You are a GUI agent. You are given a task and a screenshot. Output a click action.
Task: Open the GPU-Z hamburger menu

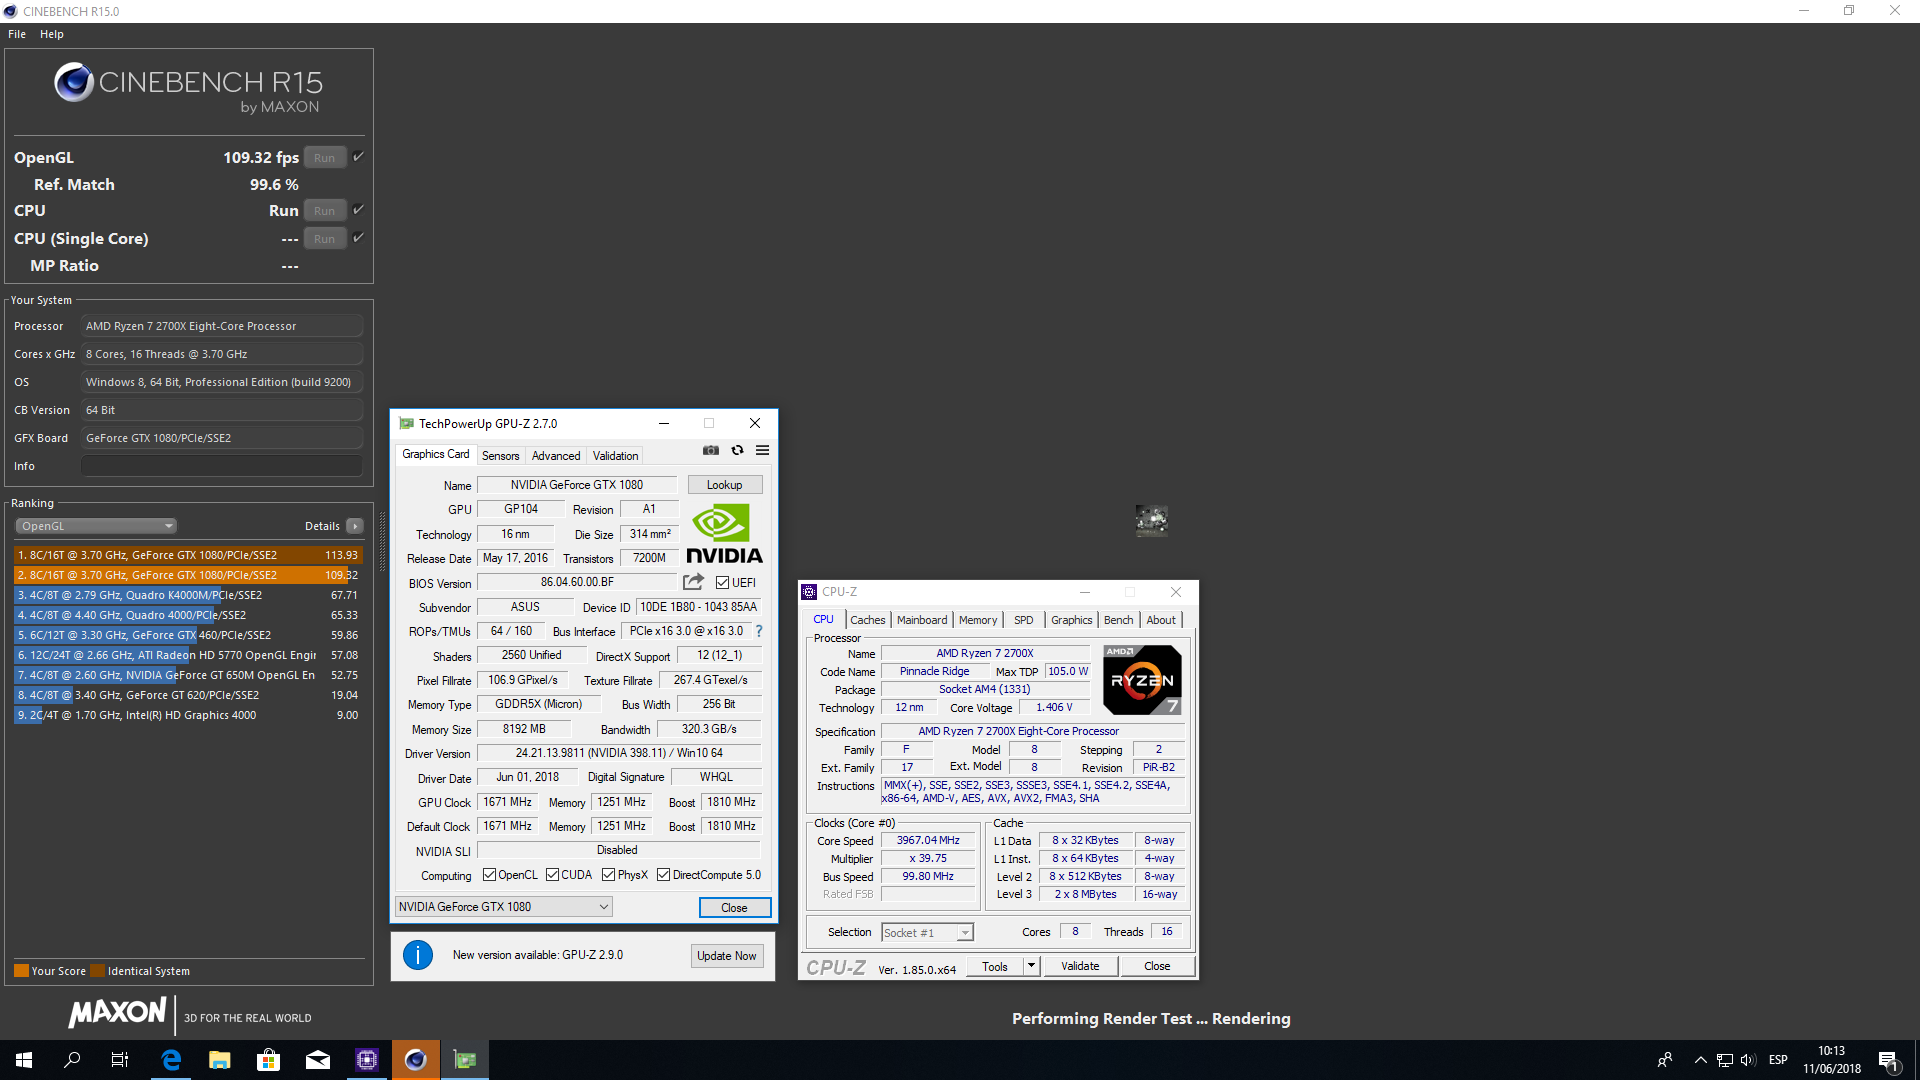[x=762, y=451]
